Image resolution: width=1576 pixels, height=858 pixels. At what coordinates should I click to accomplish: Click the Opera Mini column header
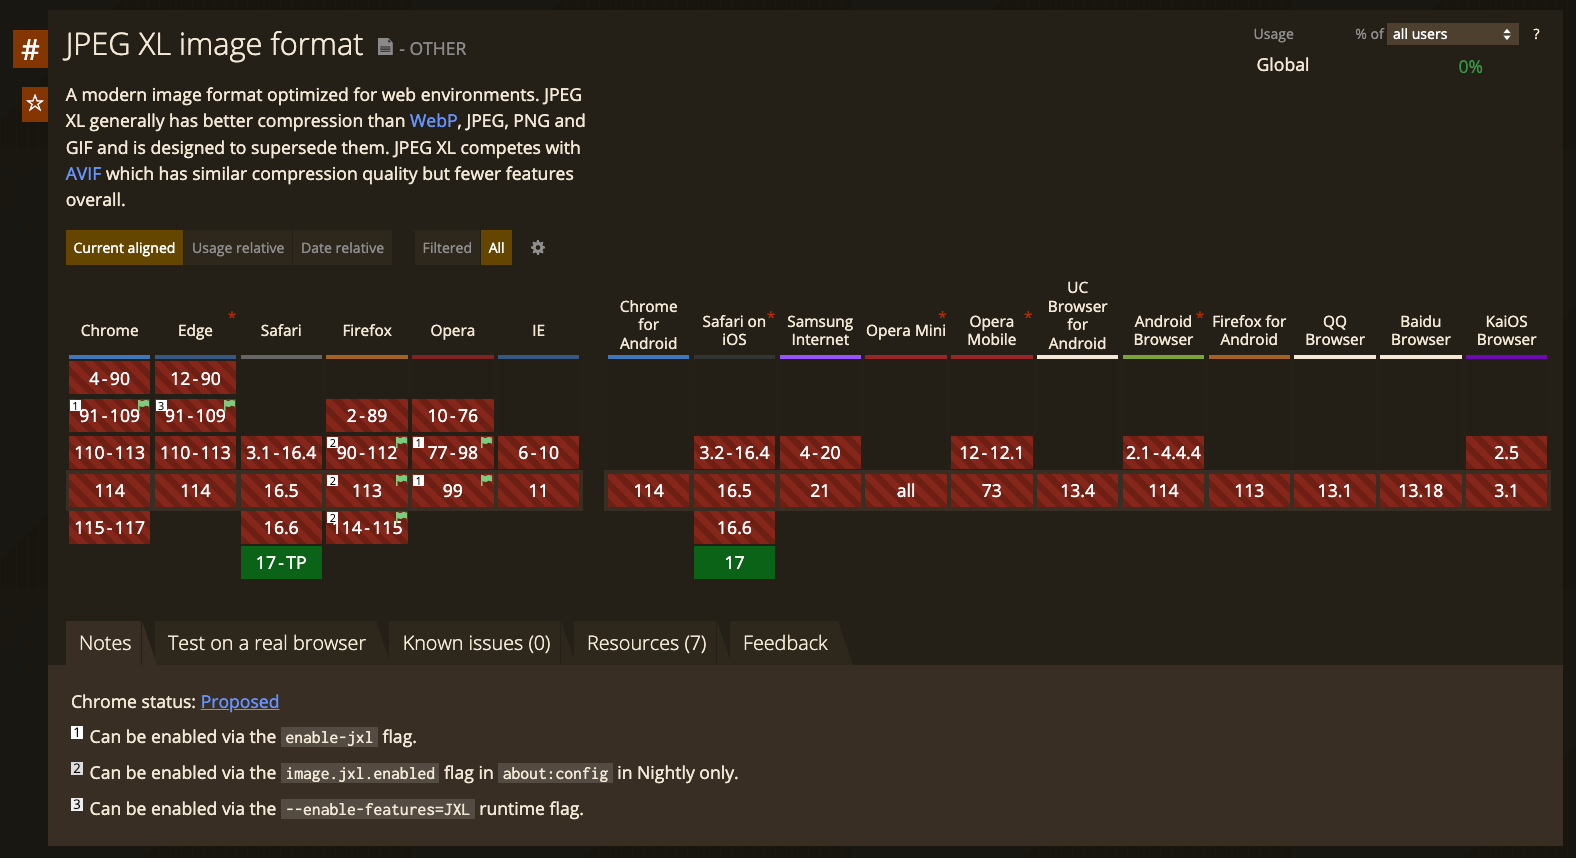[906, 331]
